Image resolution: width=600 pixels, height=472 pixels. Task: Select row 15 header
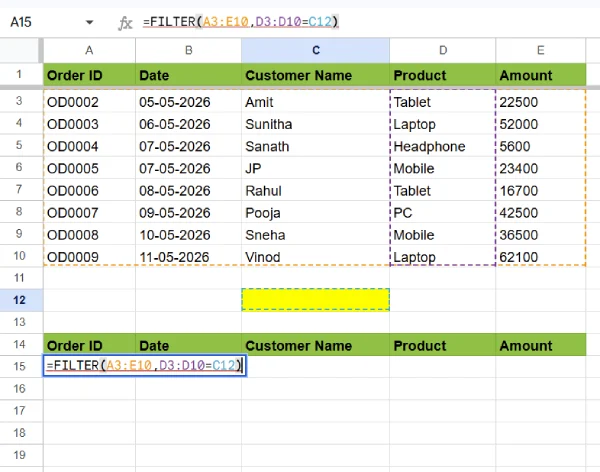[x=19, y=366]
